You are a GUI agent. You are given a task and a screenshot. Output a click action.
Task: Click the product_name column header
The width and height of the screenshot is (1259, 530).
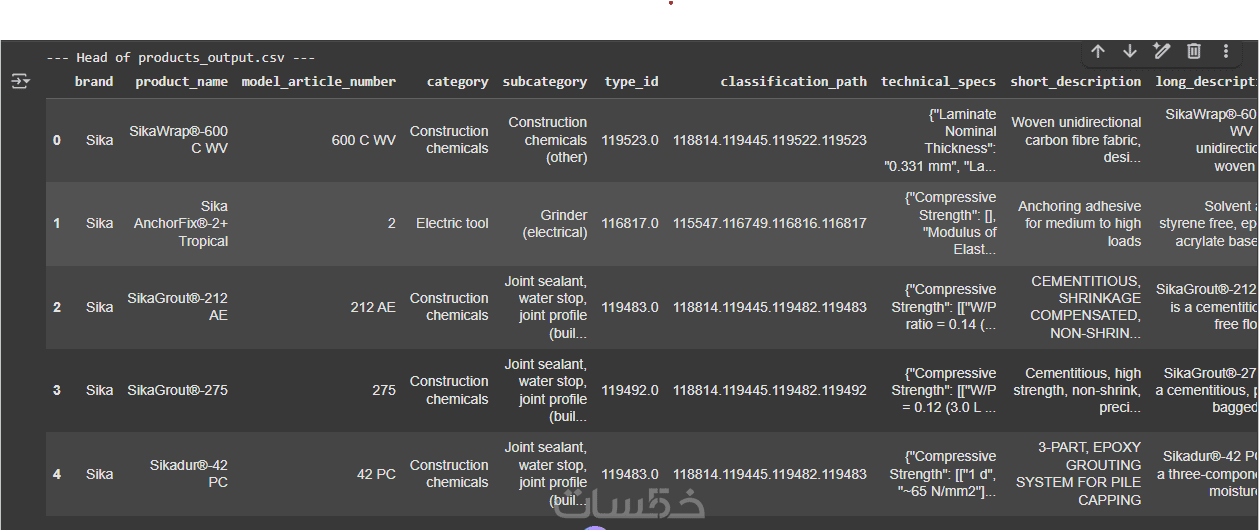(x=181, y=82)
